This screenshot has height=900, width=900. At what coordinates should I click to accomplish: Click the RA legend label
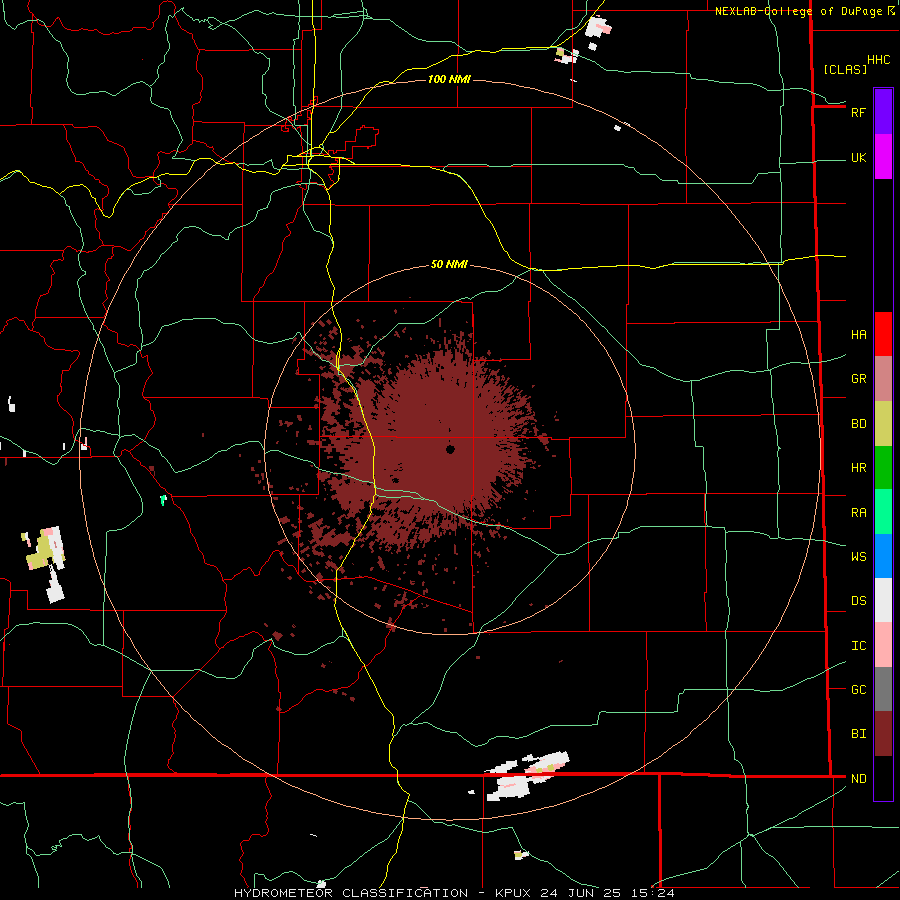click(x=858, y=513)
